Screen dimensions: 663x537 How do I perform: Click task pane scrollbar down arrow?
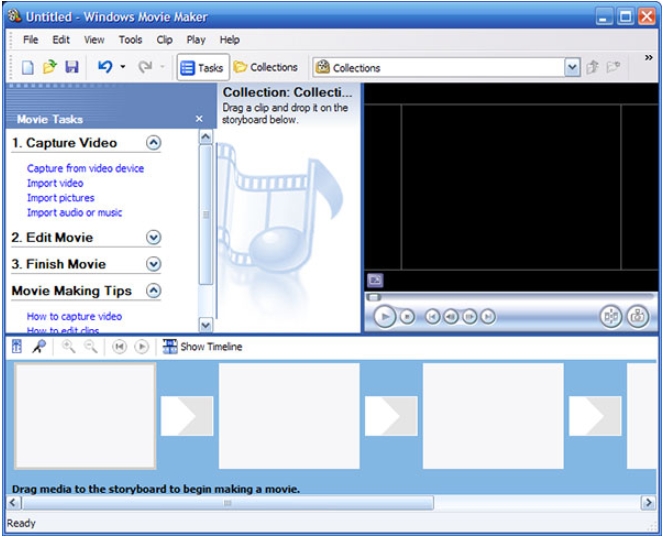click(205, 325)
